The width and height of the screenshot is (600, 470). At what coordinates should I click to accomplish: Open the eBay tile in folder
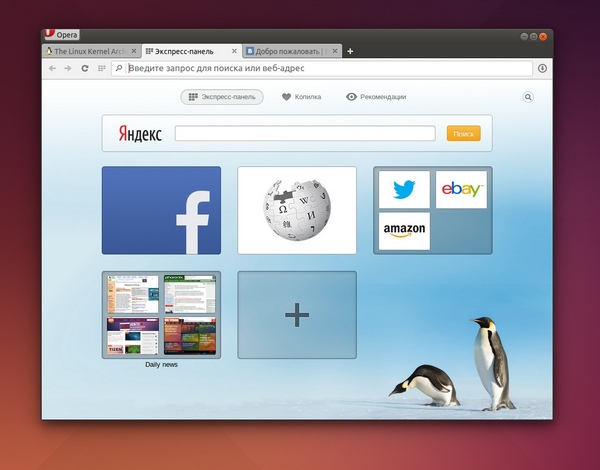point(461,189)
